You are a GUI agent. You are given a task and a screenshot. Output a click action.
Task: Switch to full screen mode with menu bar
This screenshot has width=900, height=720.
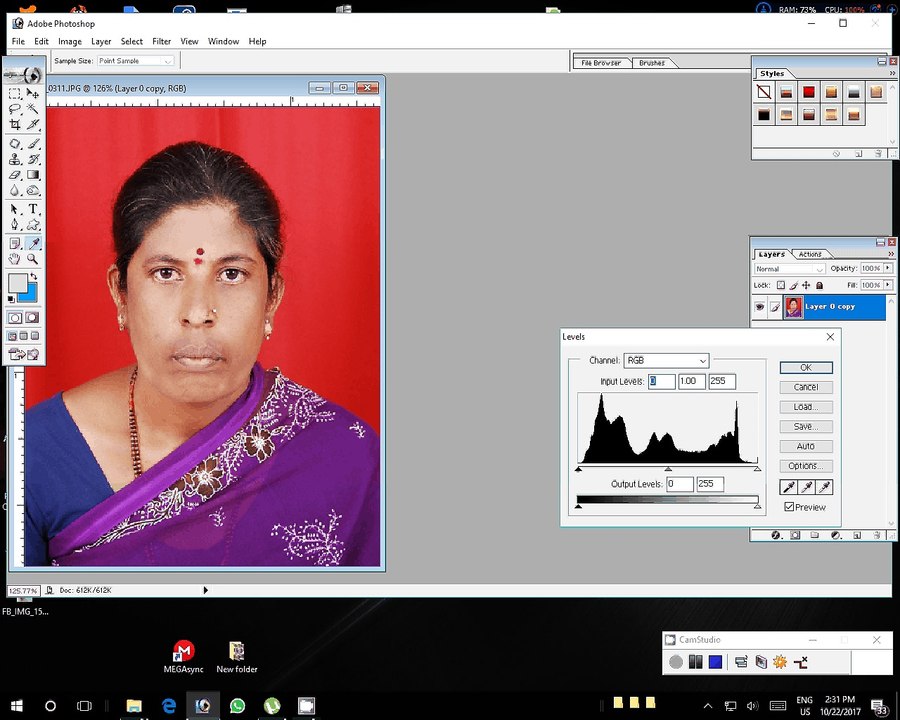pyautogui.click(x=24, y=336)
